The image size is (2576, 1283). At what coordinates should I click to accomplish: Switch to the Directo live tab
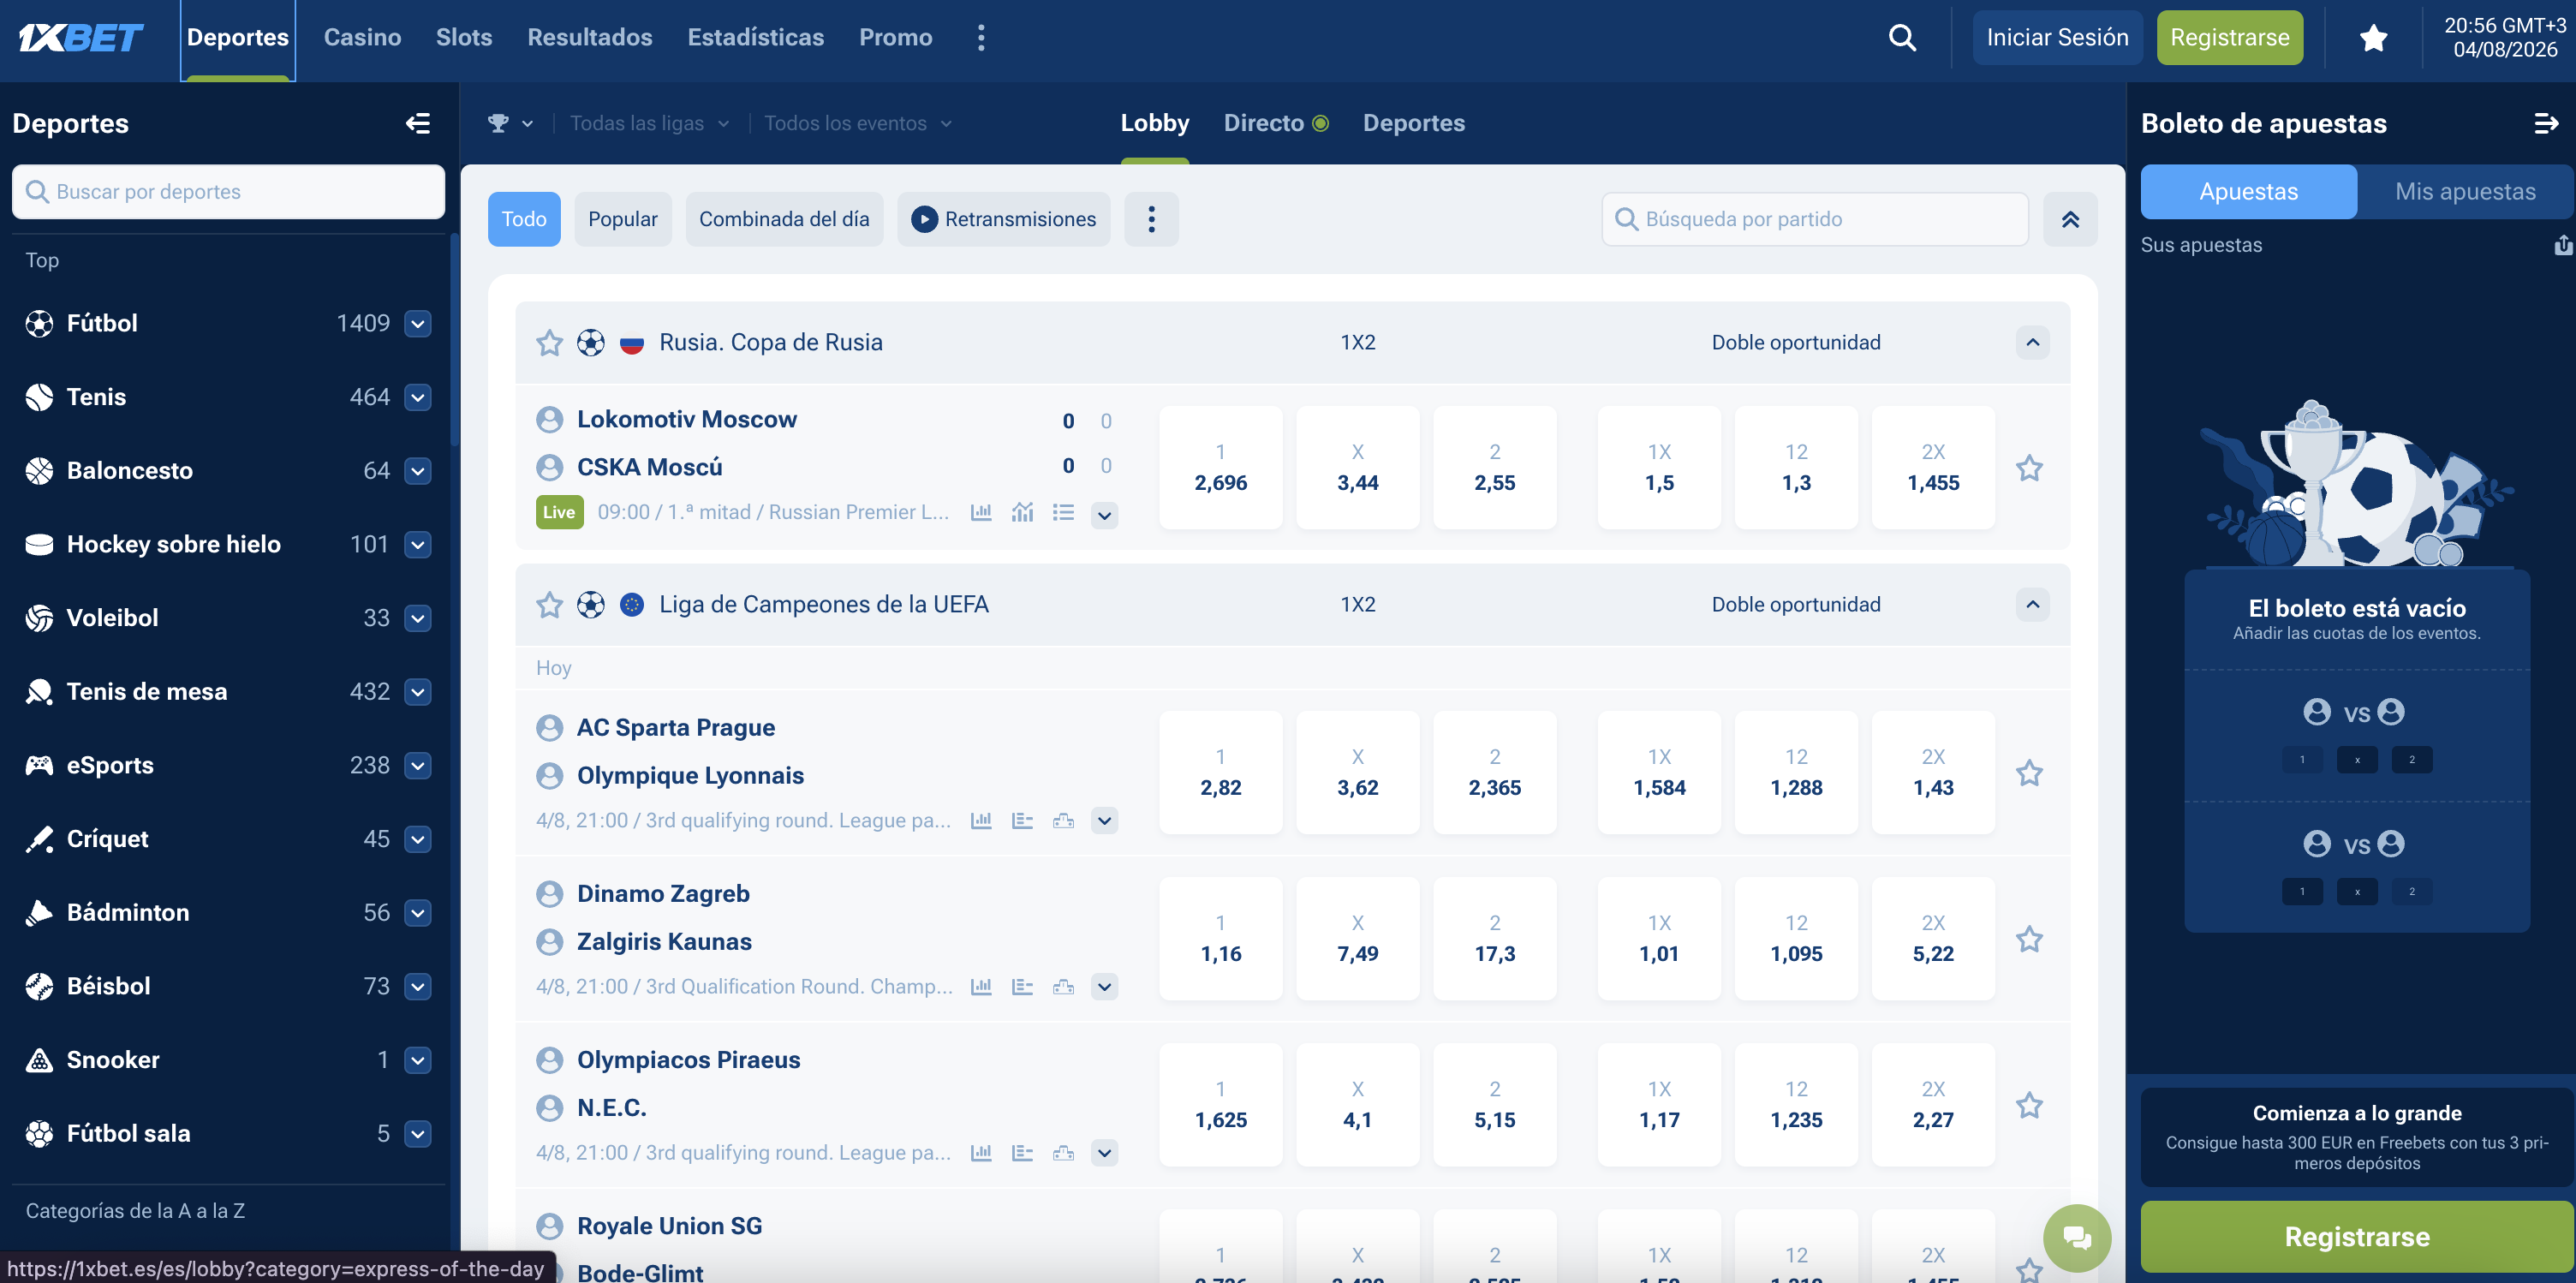[1275, 123]
